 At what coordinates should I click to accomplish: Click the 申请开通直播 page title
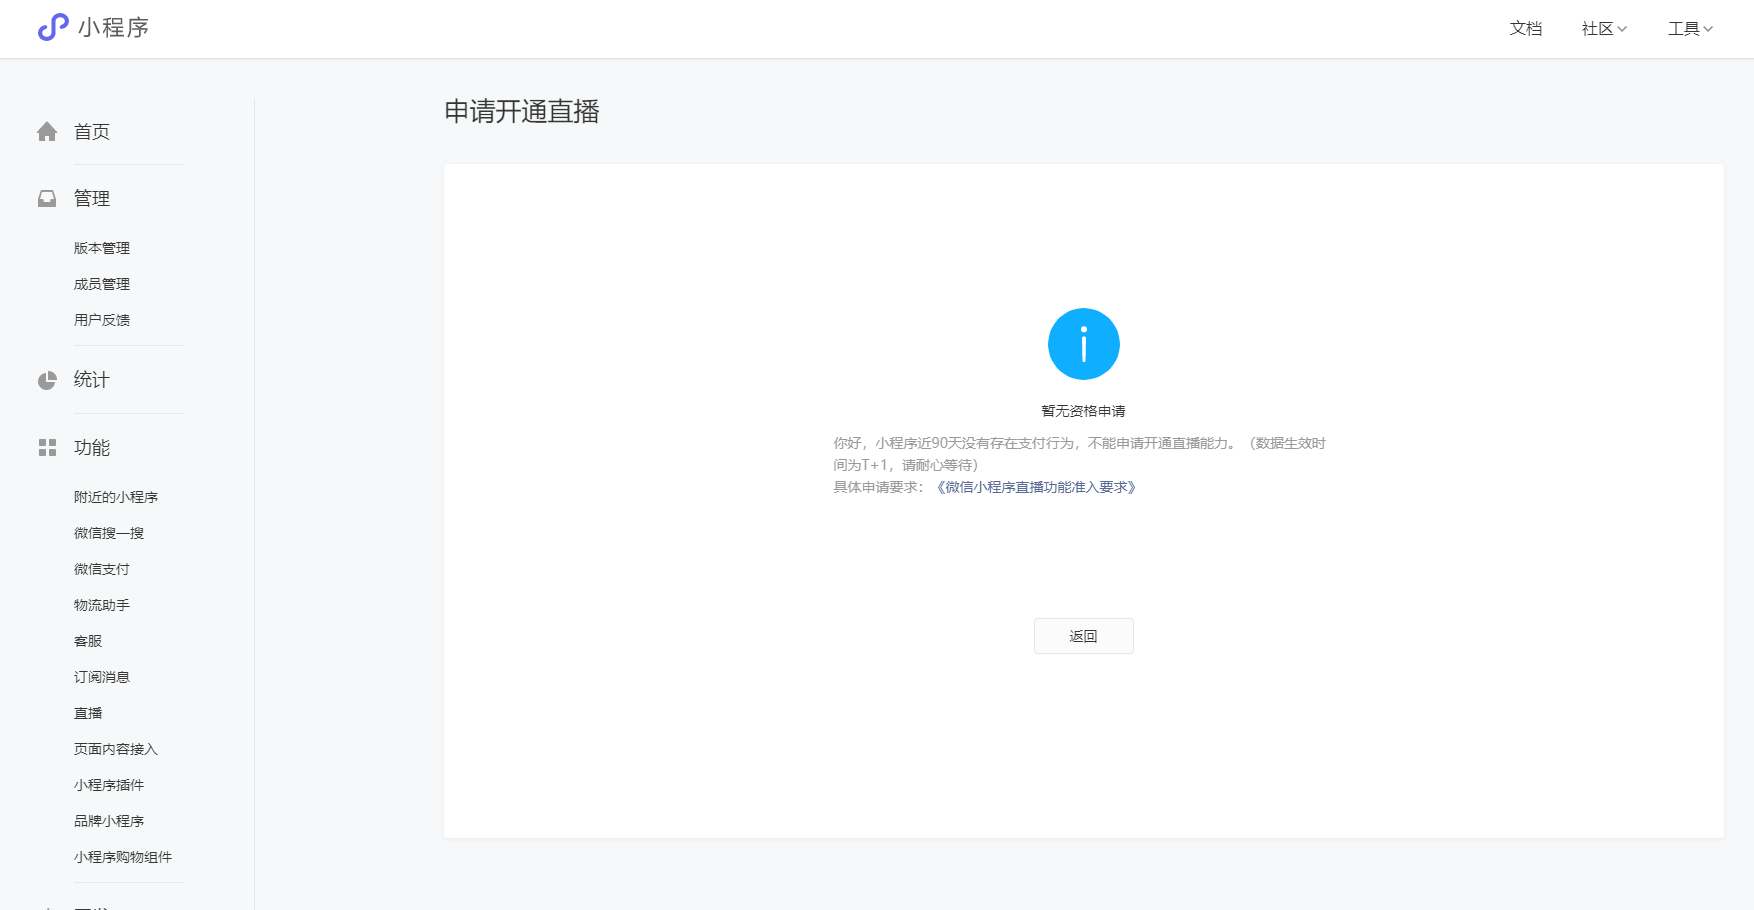[522, 112]
